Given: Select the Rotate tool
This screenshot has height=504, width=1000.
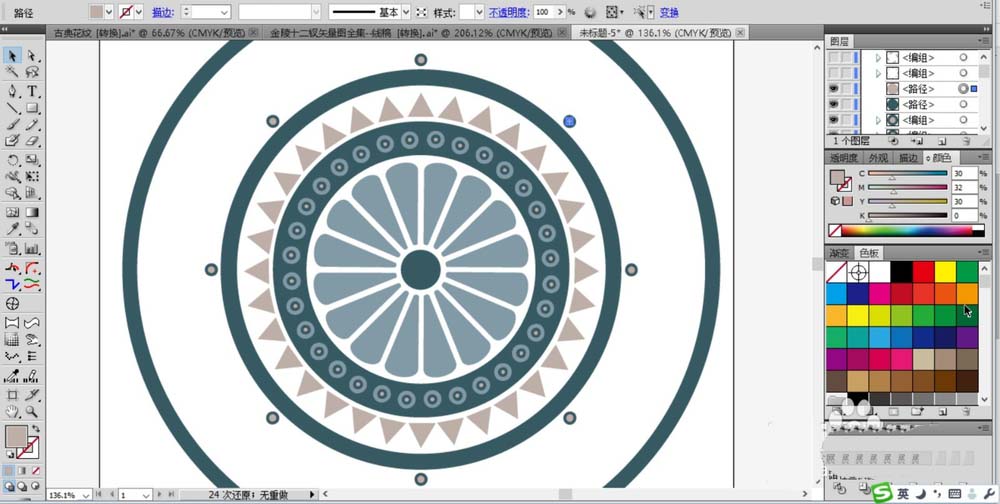Looking at the screenshot, I should (12, 159).
